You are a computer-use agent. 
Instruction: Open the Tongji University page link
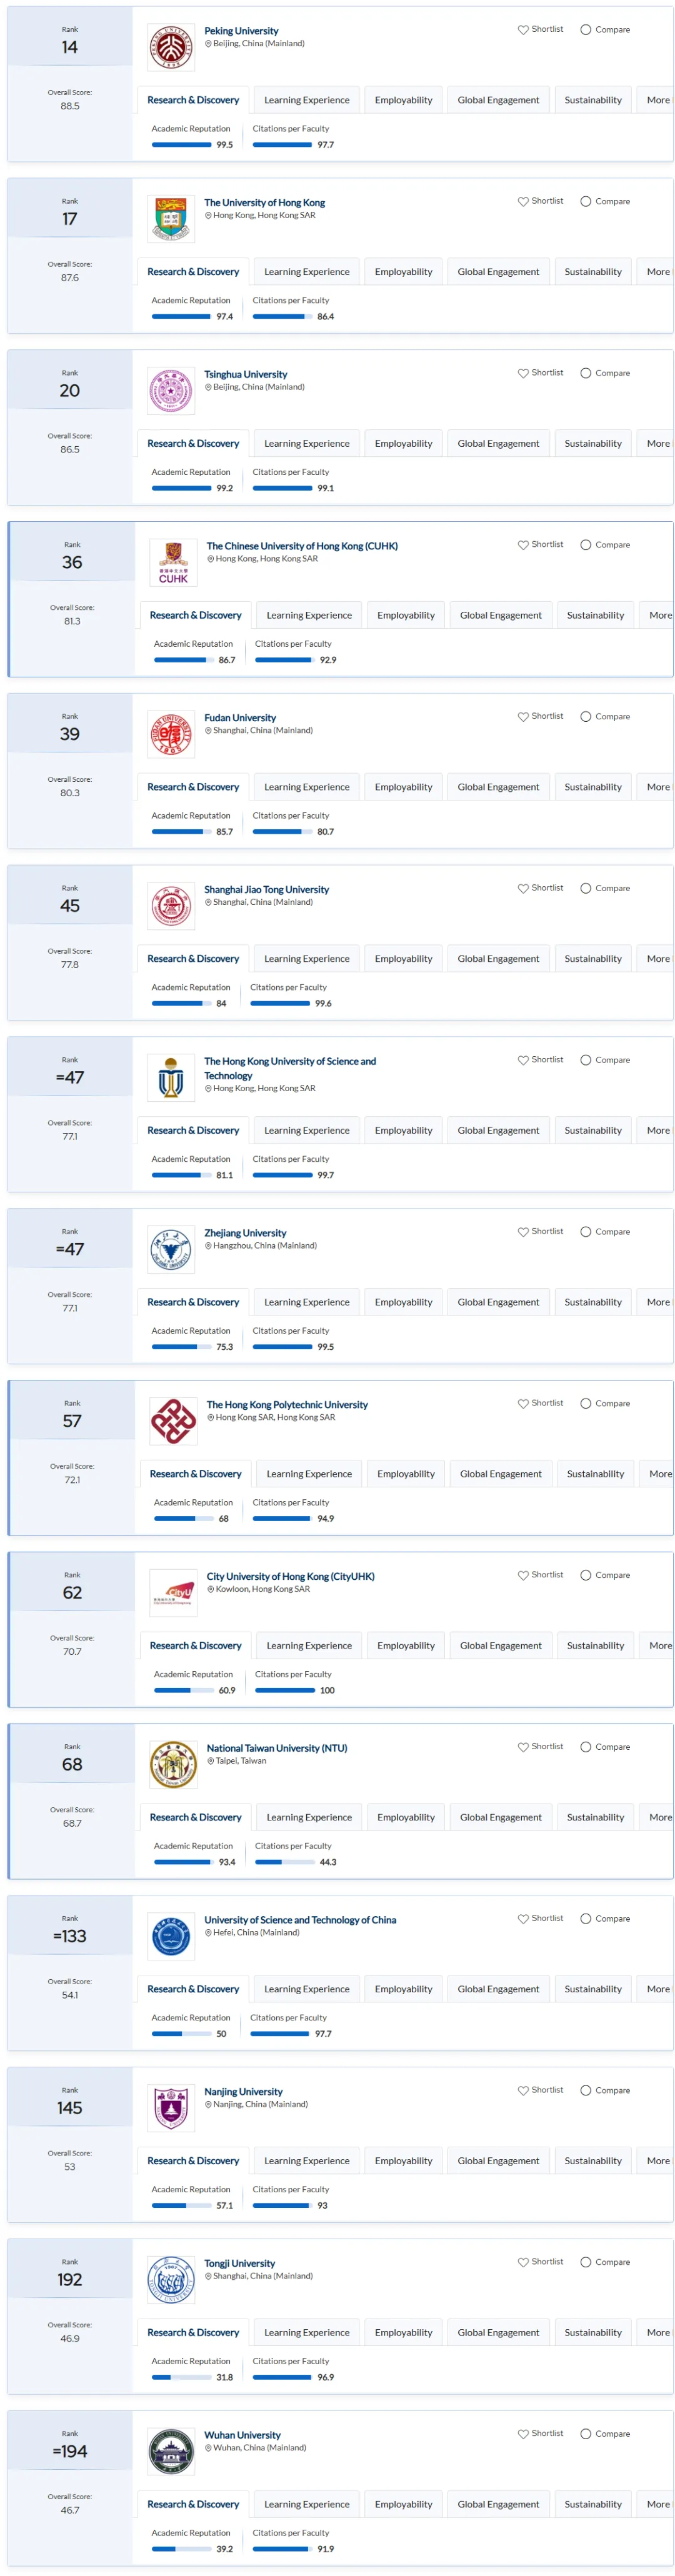pyautogui.click(x=240, y=2264)
